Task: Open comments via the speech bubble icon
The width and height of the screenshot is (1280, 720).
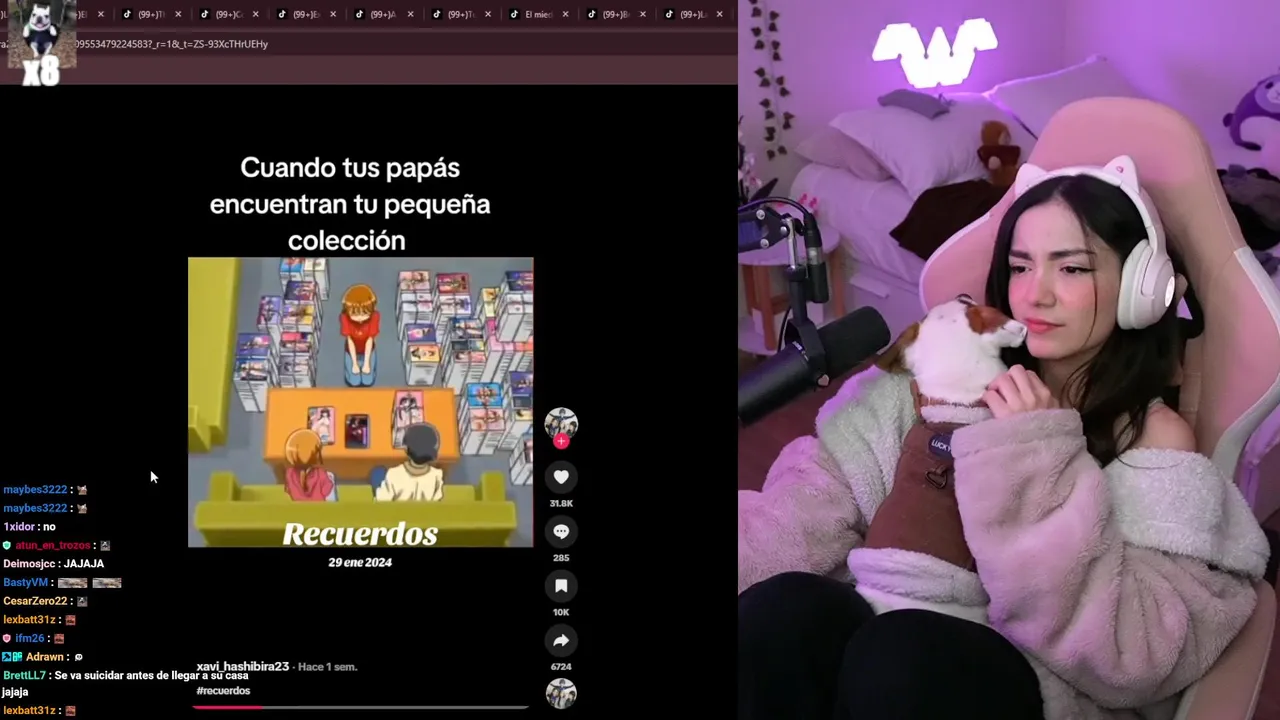Action: pyautogui.click(x=561, y=531)
